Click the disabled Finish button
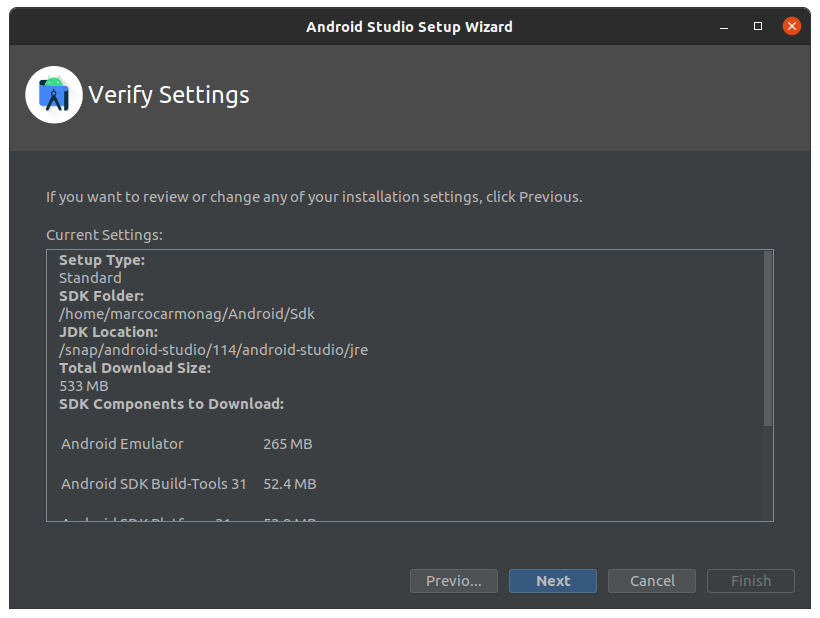This screenshot has width=820, height=618. (x=751, y=581)
